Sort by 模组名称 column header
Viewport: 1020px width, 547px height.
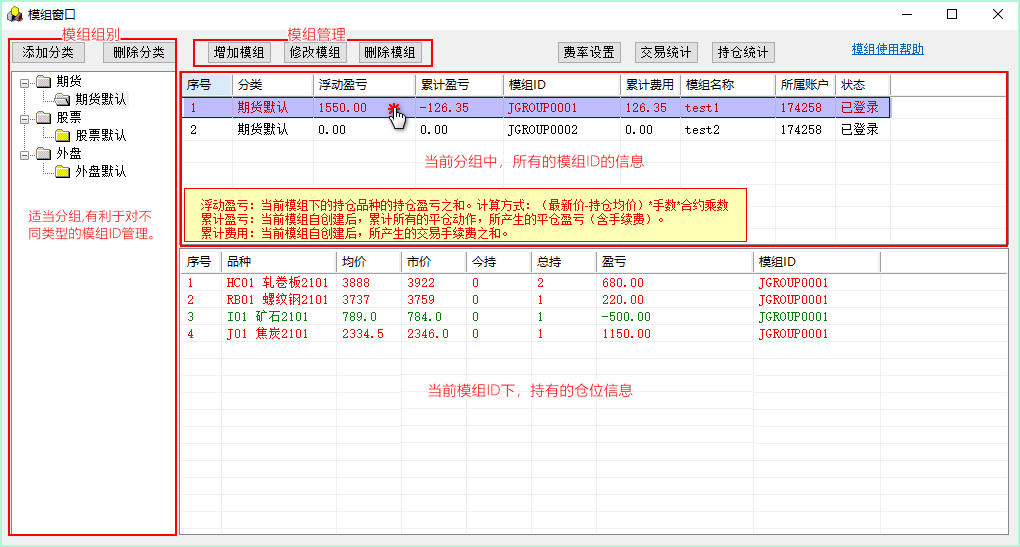point(728,85)
